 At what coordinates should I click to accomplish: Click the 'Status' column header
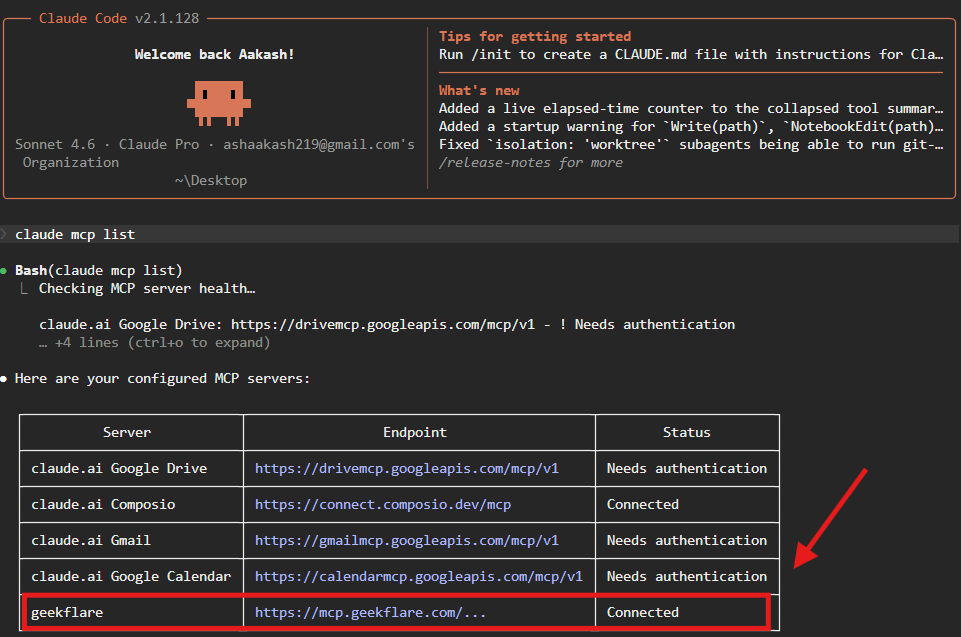pyautogui.click(x=686, y=432)
